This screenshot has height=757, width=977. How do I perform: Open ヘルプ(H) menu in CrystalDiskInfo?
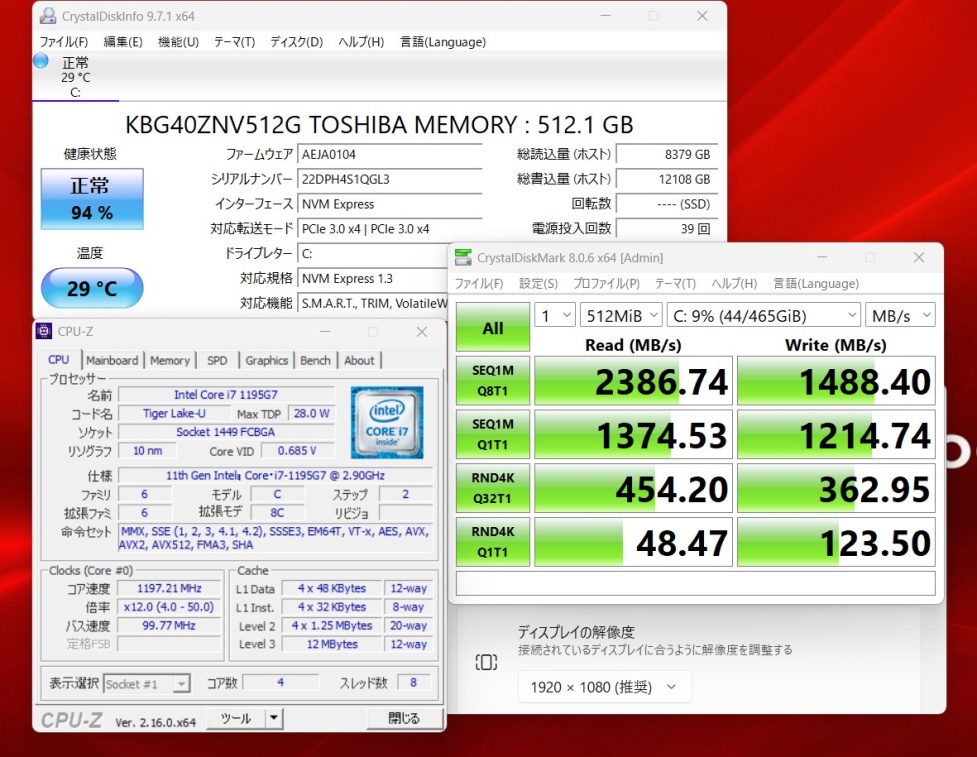click(x=361, y=42)
